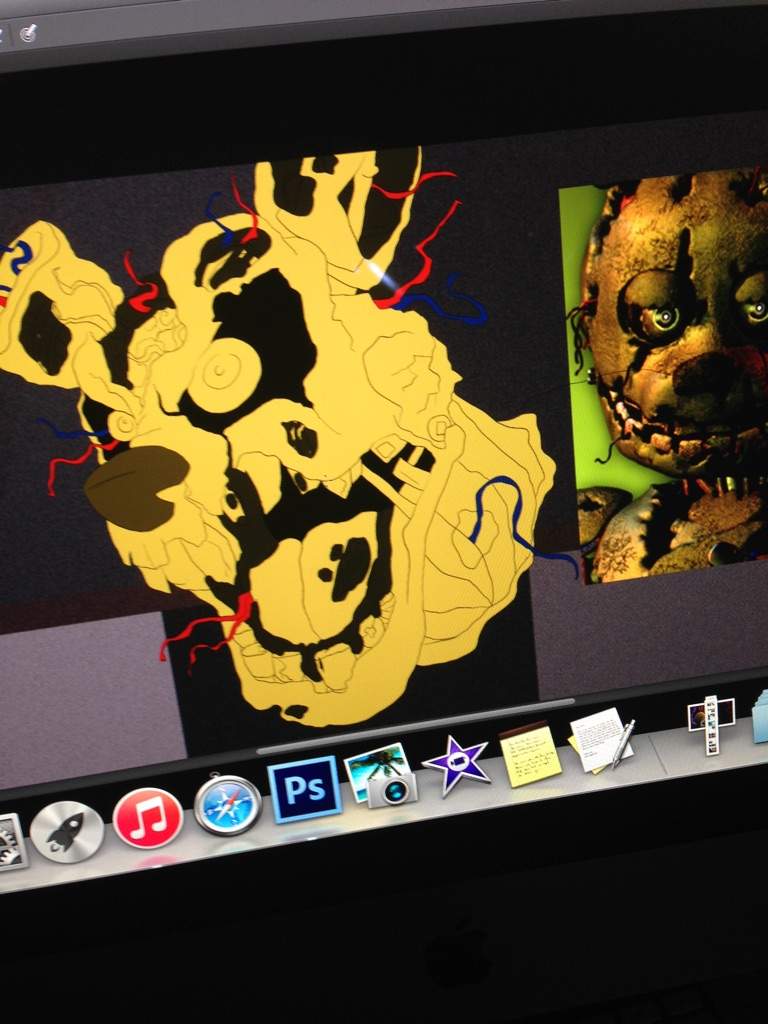Image resolution: width=768 pixels, height=1024 pixels.
Task: Select the Springtrap reference image window
Action: (666, 376)
